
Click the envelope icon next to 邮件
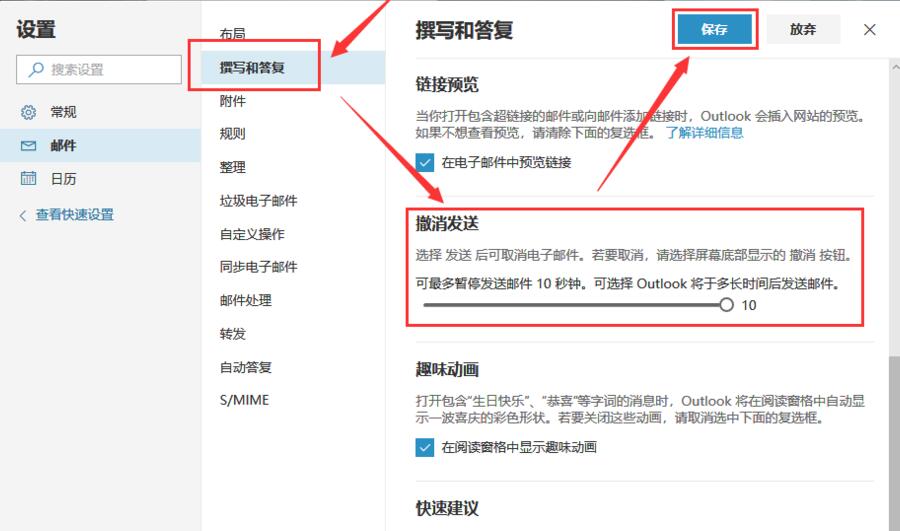coord(28,146)
